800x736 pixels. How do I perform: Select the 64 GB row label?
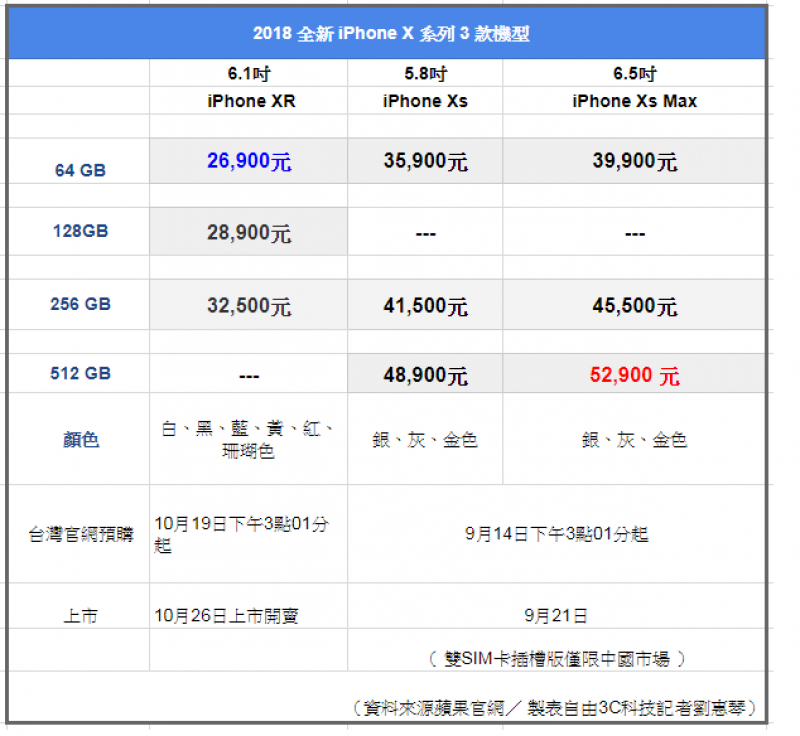point(79,170)
